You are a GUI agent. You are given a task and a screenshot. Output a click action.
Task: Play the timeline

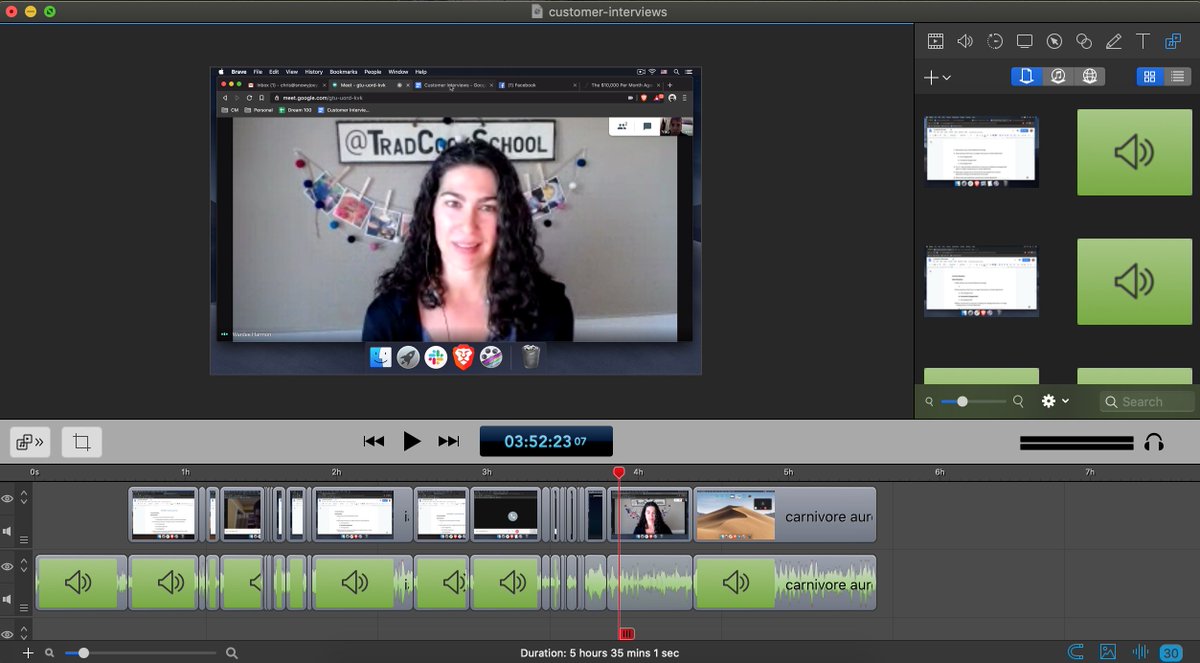(x=412, y=441)
